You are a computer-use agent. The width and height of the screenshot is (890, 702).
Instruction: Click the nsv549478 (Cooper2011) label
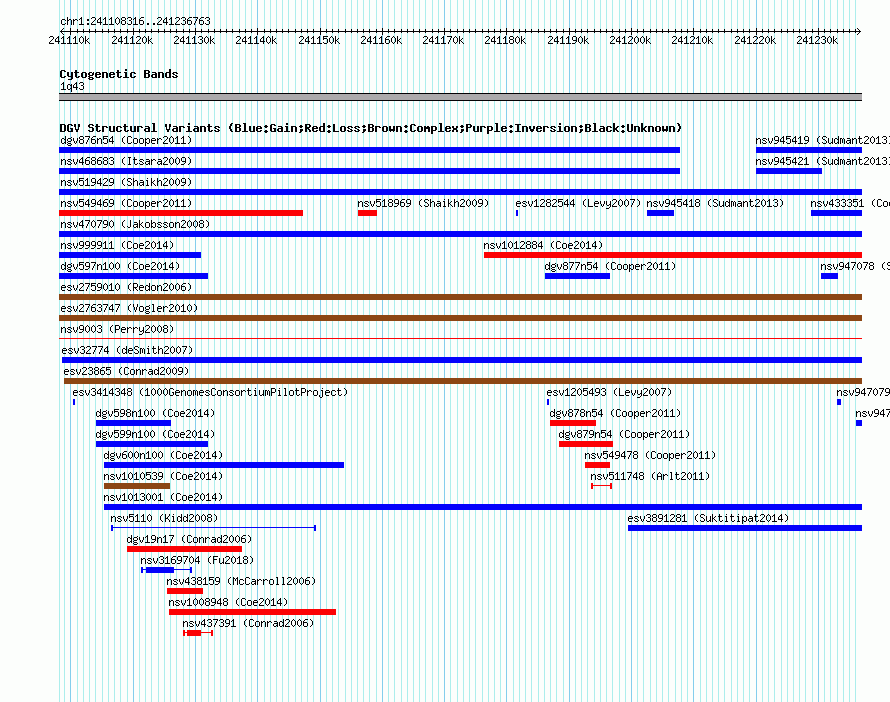click(650, 455)
